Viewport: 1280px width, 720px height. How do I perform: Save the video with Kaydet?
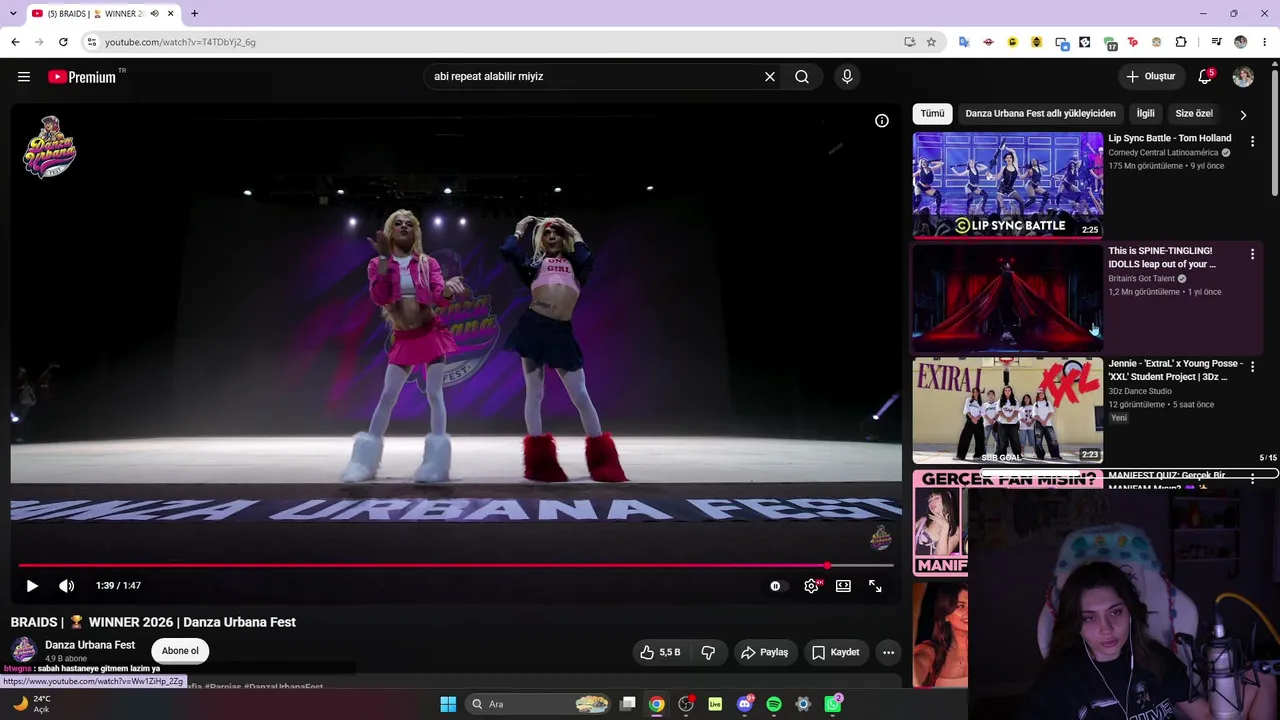pos(836,652)
